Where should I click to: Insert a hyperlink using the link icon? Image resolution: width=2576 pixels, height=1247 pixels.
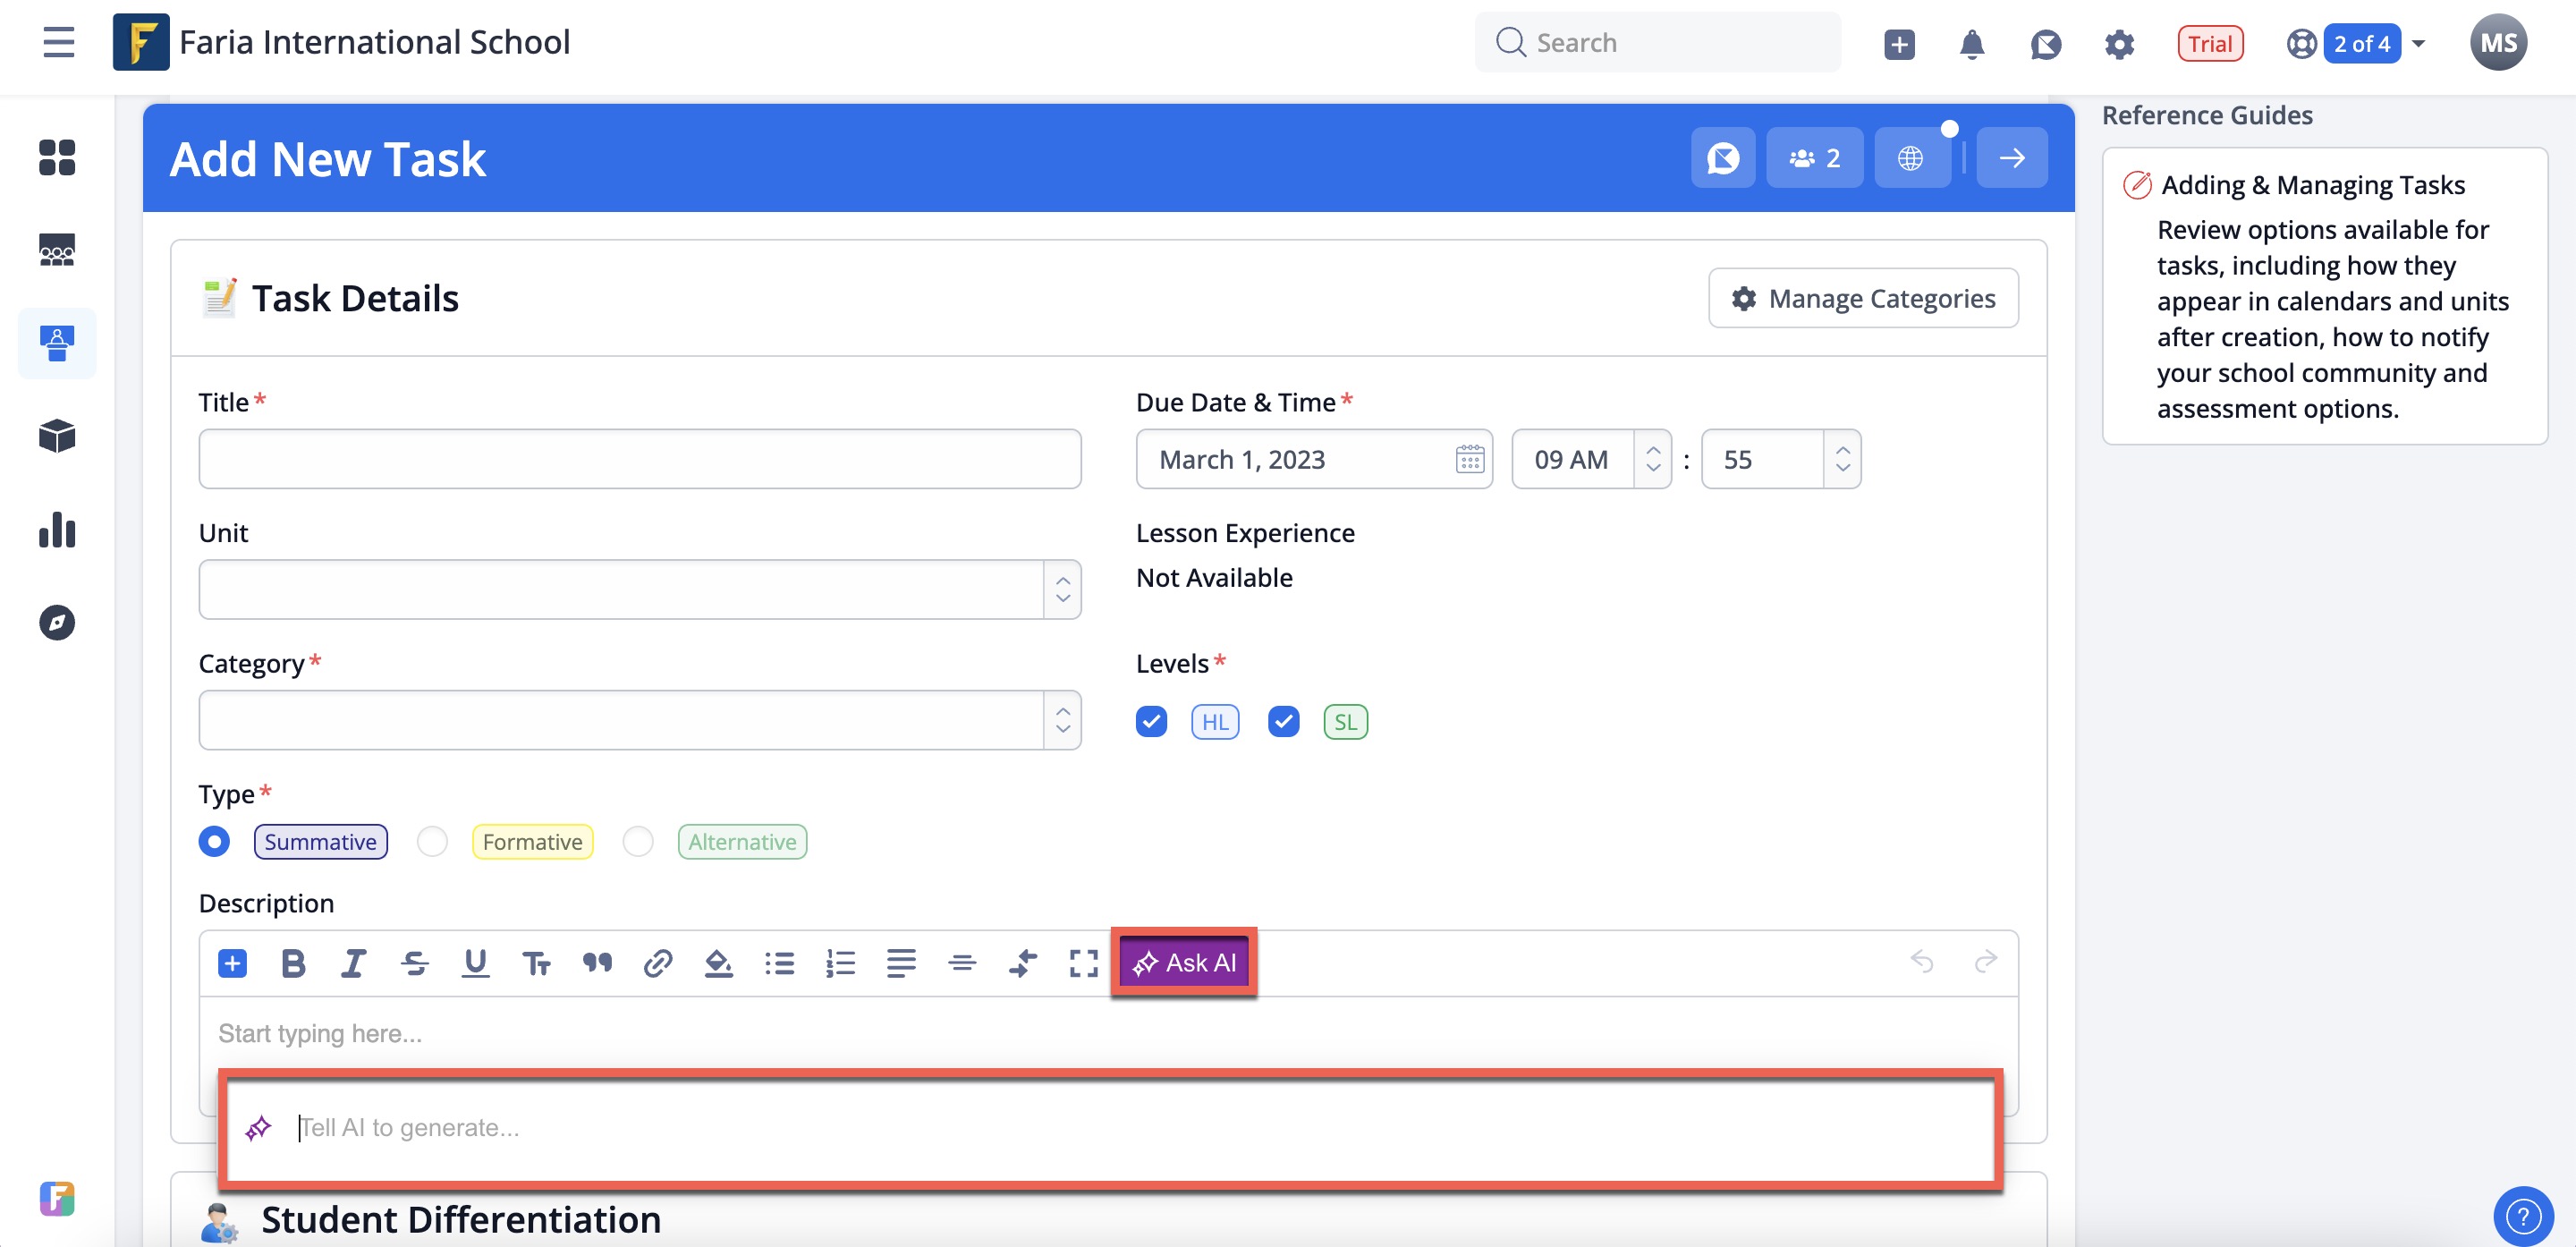(657, 963)
